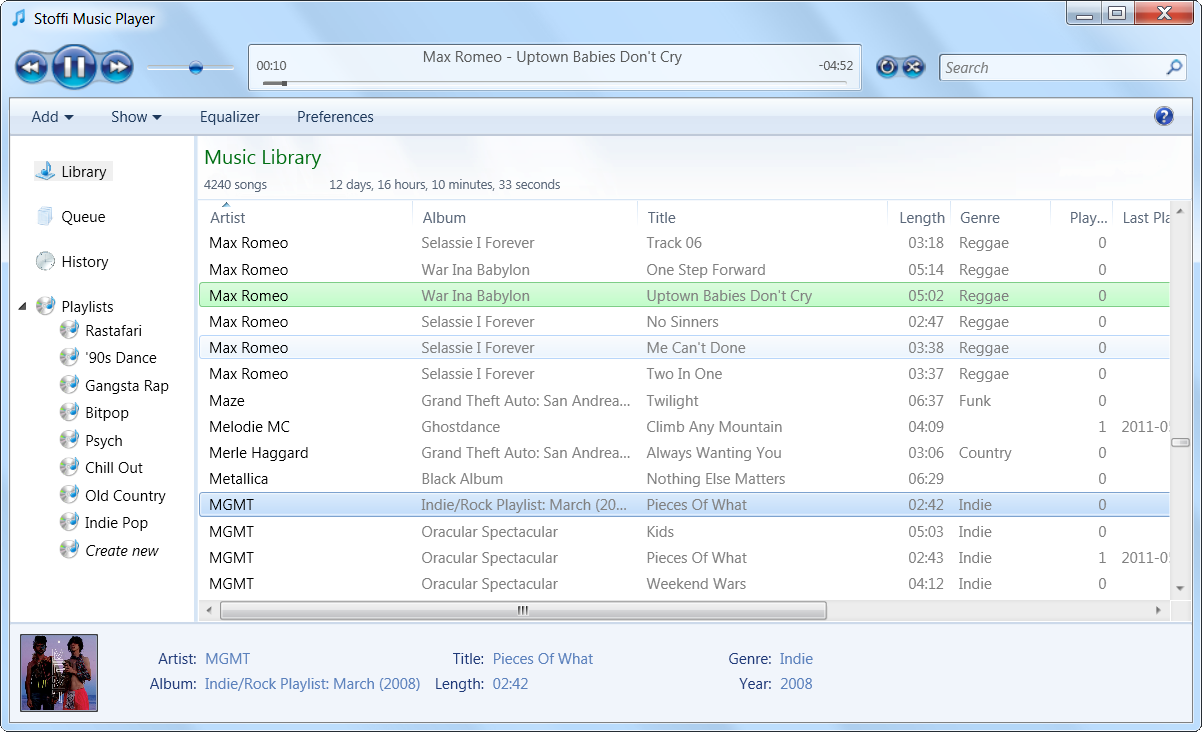This screenshot has width=1202, height=732.
Task: Toggle the repeat button
Action: [886, 67]
